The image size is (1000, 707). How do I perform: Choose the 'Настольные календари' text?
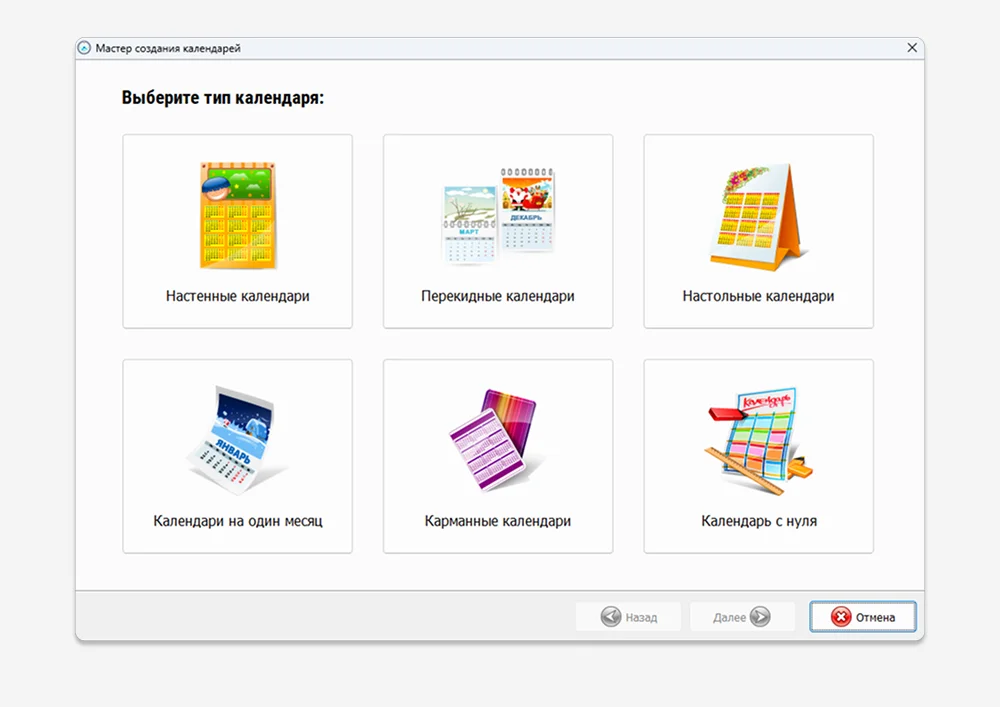point(758,296)
